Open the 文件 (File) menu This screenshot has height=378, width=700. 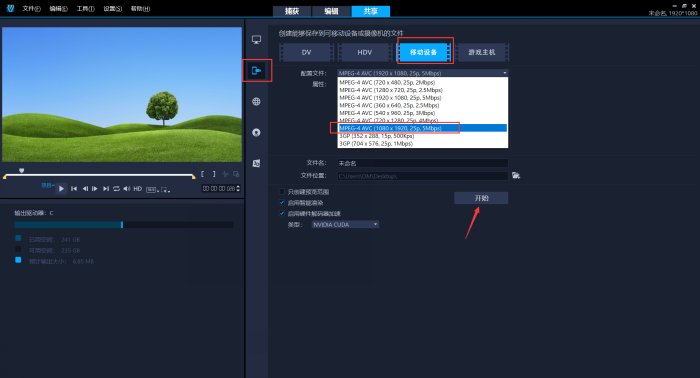point(31,8)
